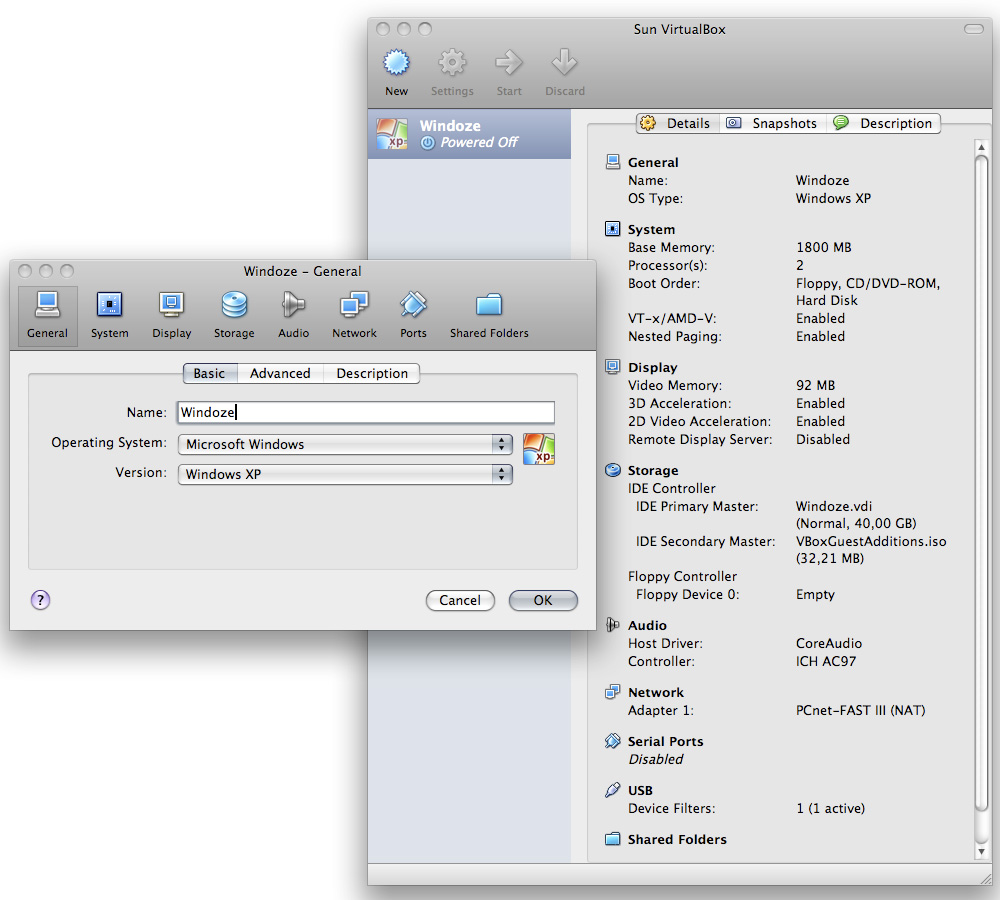Click the General section monitor icon in details

(x=612, y=161)
